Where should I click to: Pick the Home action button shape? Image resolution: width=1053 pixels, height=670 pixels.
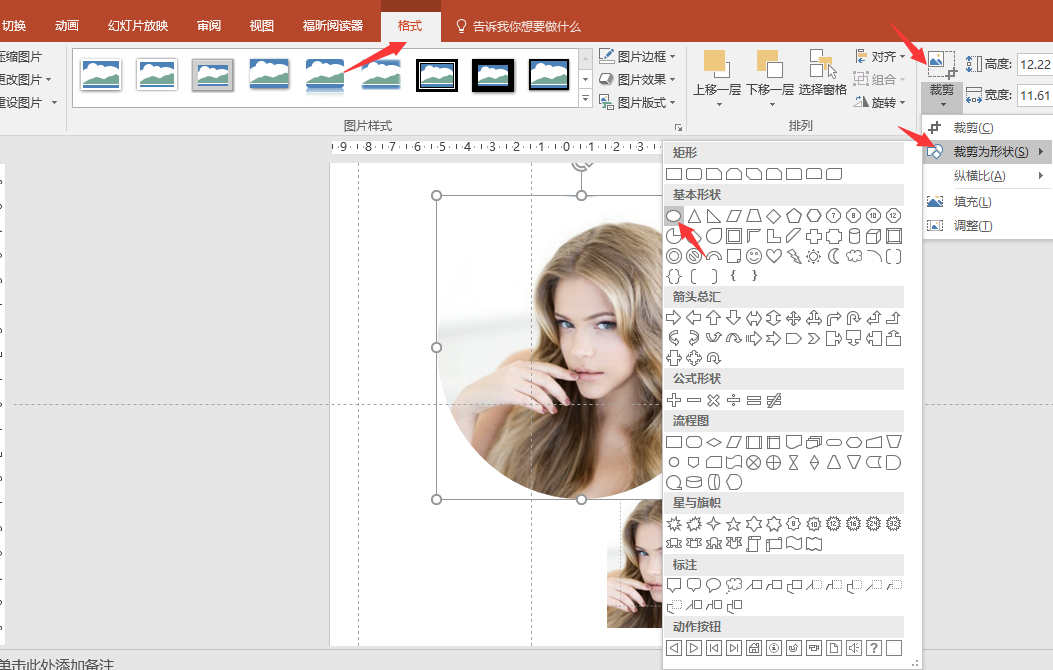point(754,648)
